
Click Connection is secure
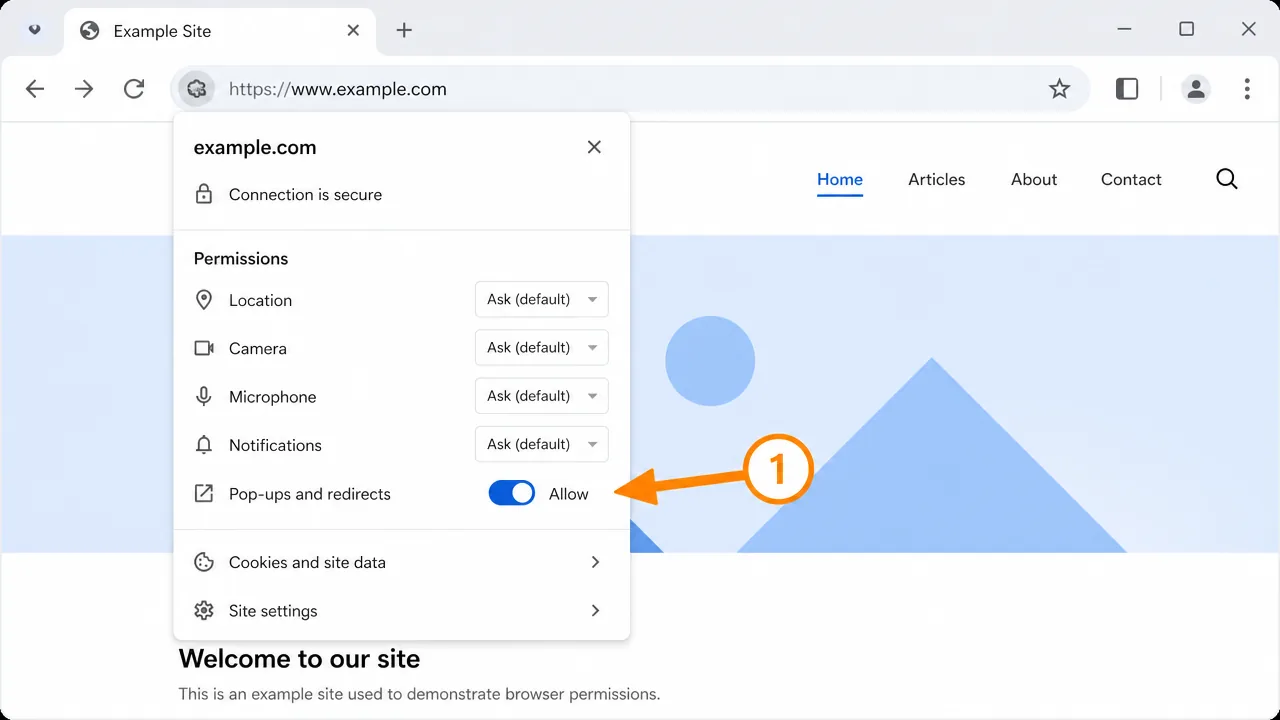click(x=305, y=195)
